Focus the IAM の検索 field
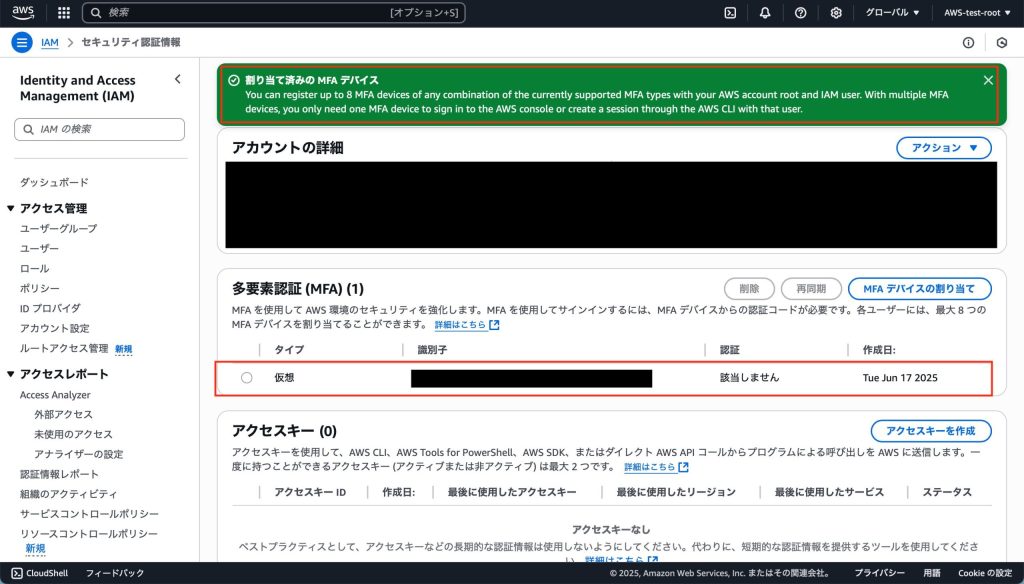Image resolution: width=1024 pixels, height=584 pixels. pos(99,129)
